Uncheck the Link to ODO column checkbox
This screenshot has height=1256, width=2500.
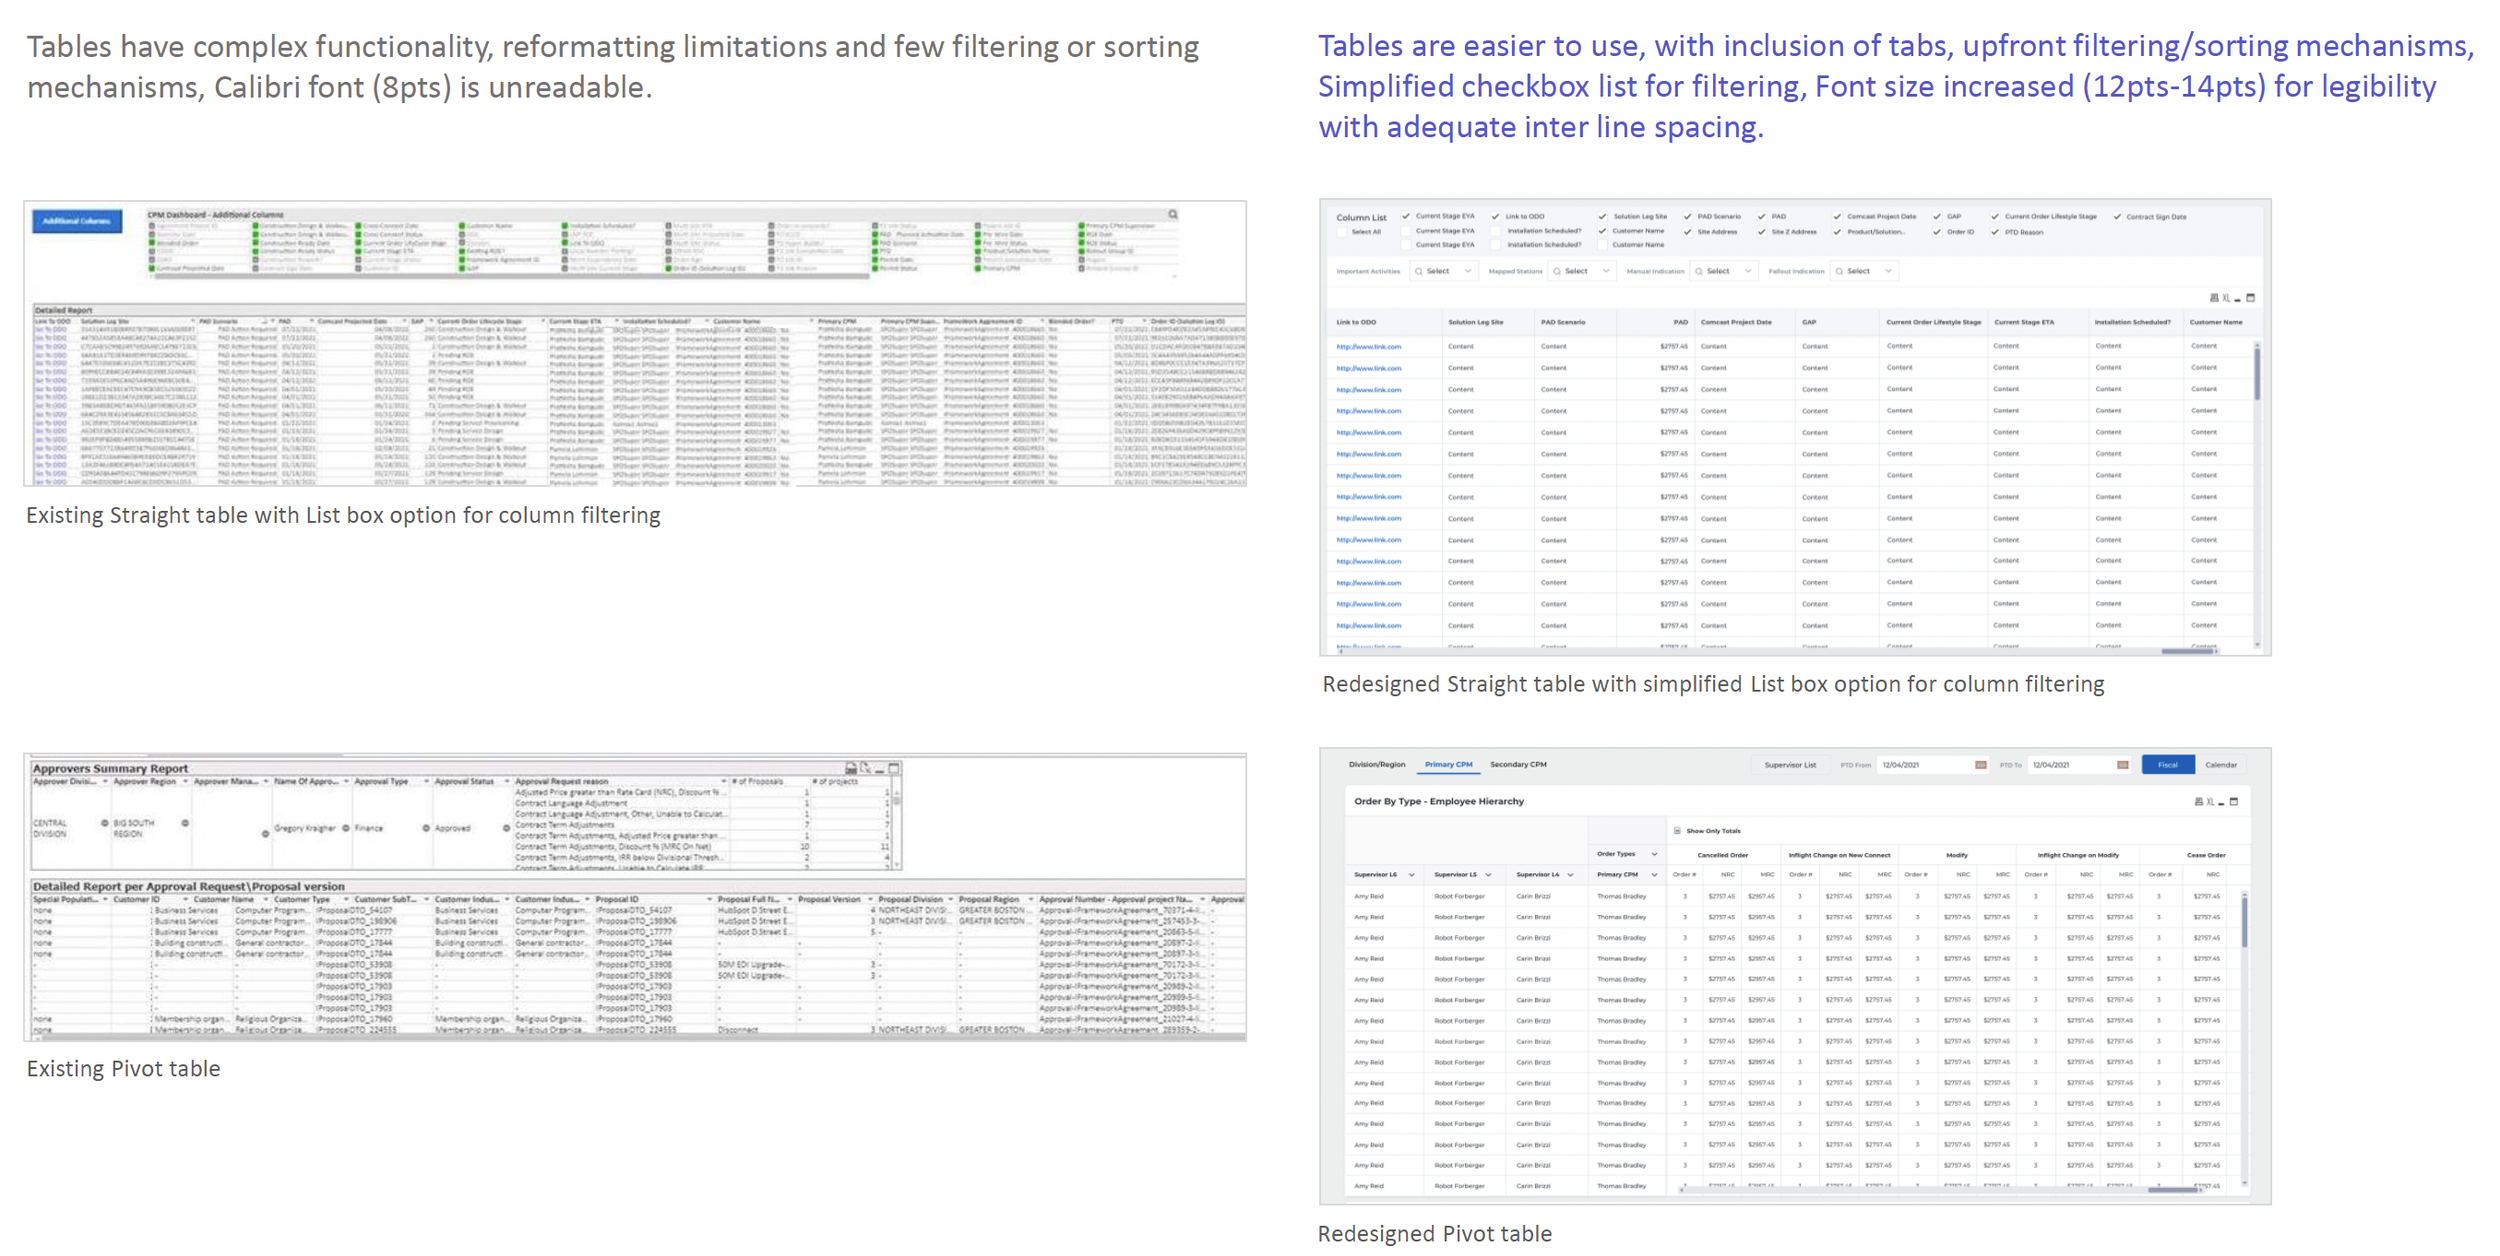coord(1495,217)
